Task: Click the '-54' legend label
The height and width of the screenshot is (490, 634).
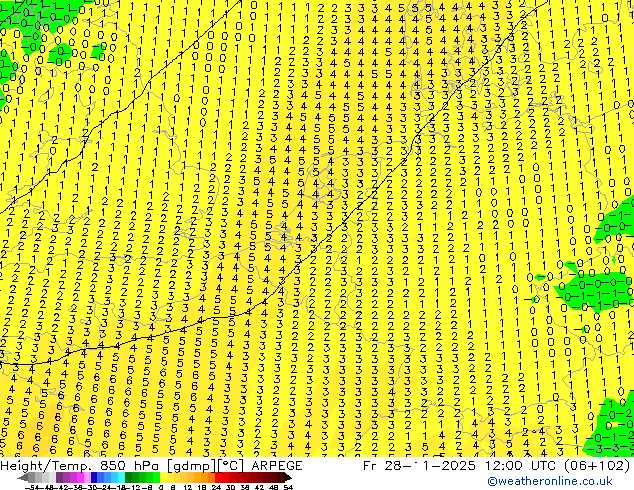Action: click(x=32, y=488)
